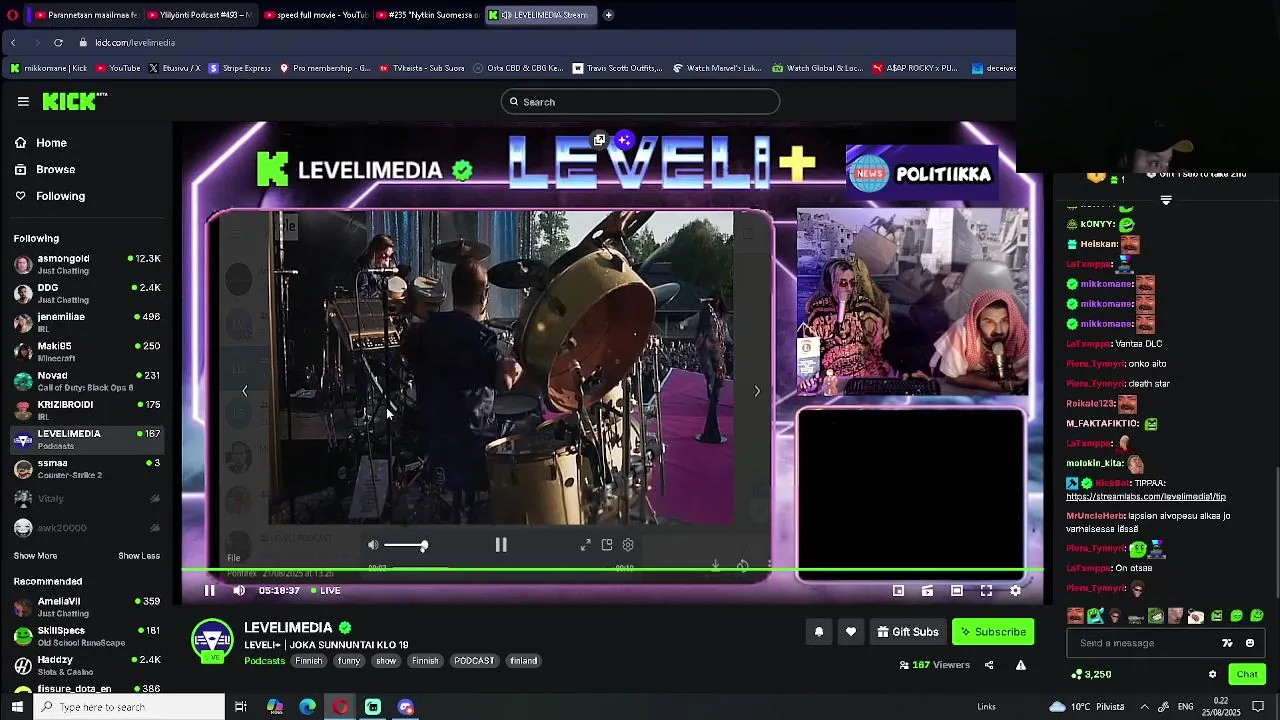
Task: Open channel points 3,250 balance
Action: 1091,674
